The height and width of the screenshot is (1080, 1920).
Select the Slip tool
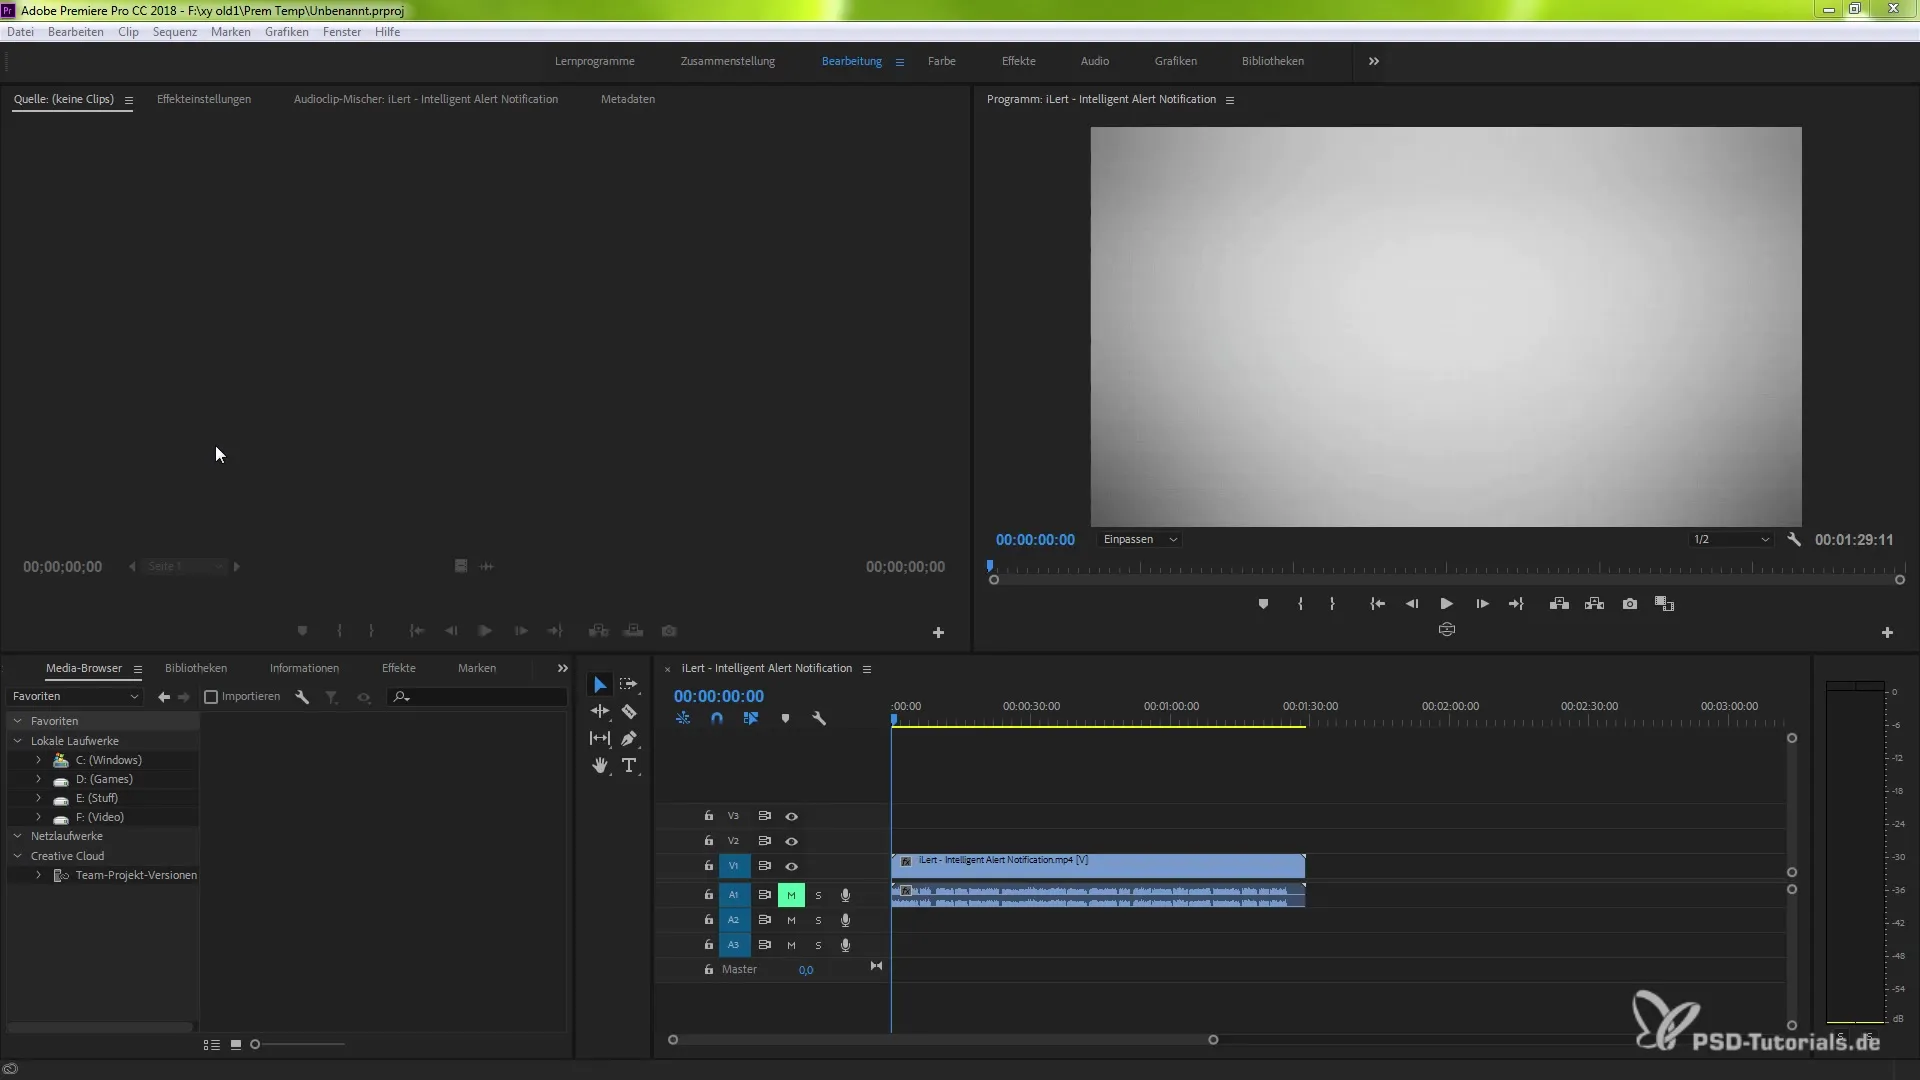point(599,739)
